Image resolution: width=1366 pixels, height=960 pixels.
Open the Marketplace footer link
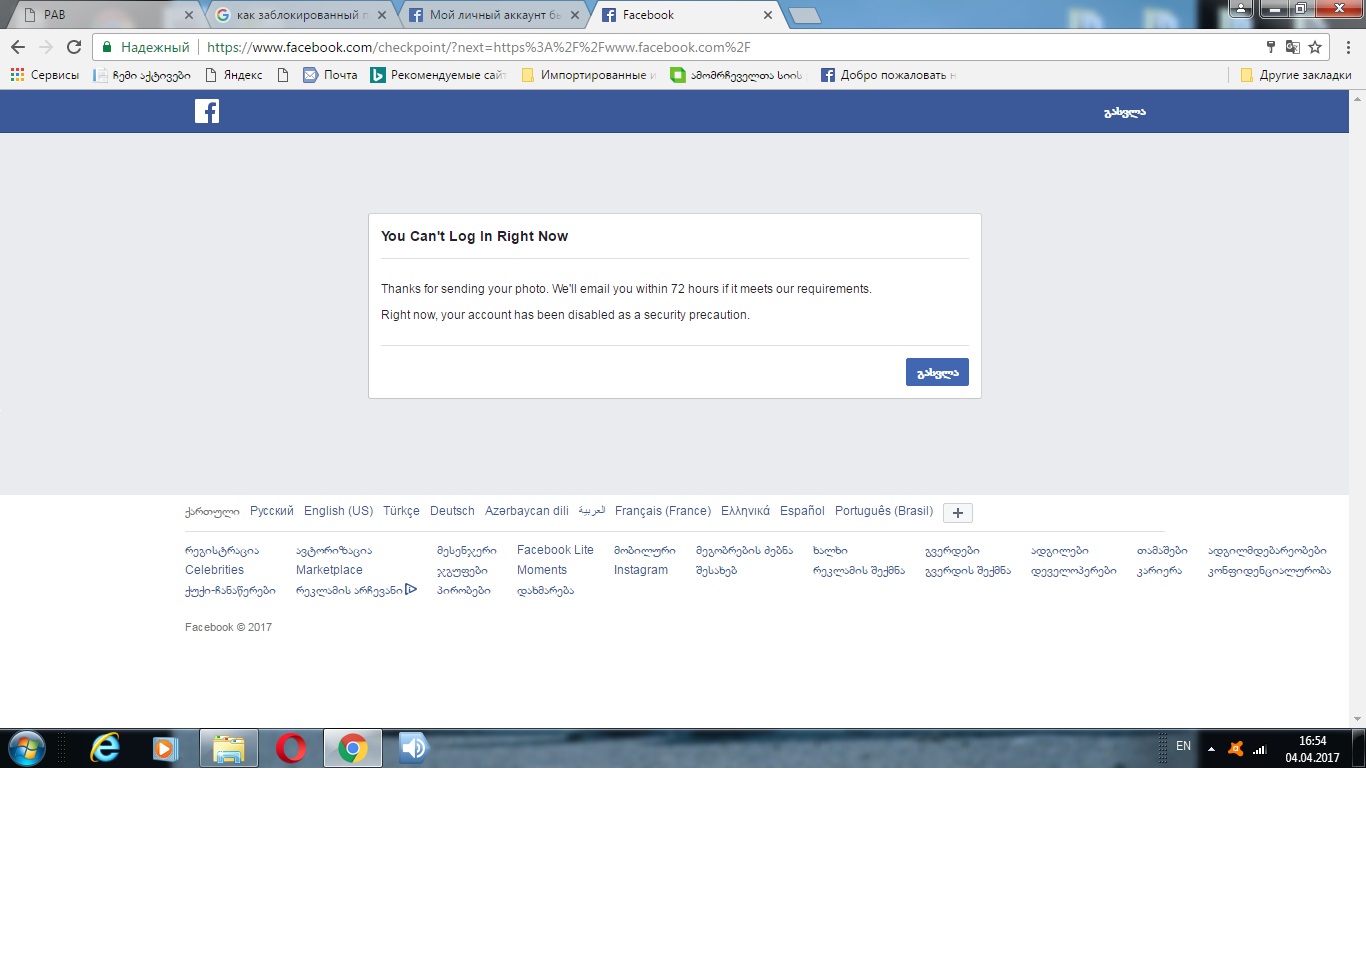[x=329, y=570]
